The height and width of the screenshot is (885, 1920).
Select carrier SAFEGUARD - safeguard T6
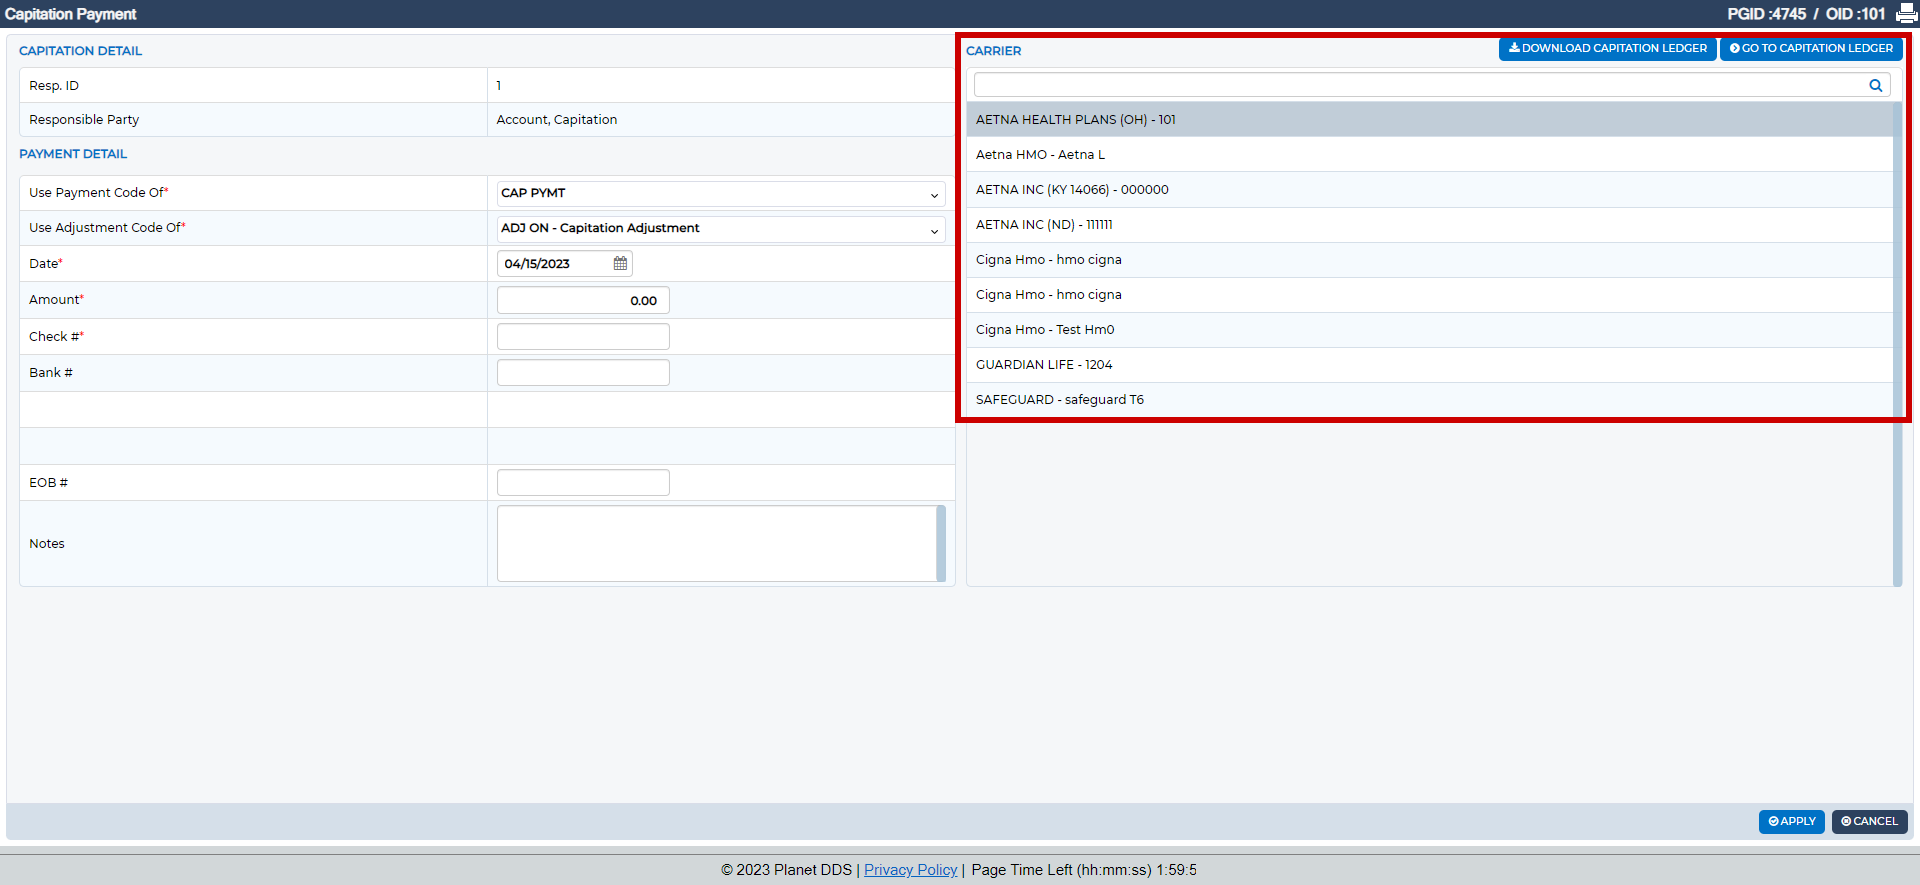click(x=1429, y=399)
